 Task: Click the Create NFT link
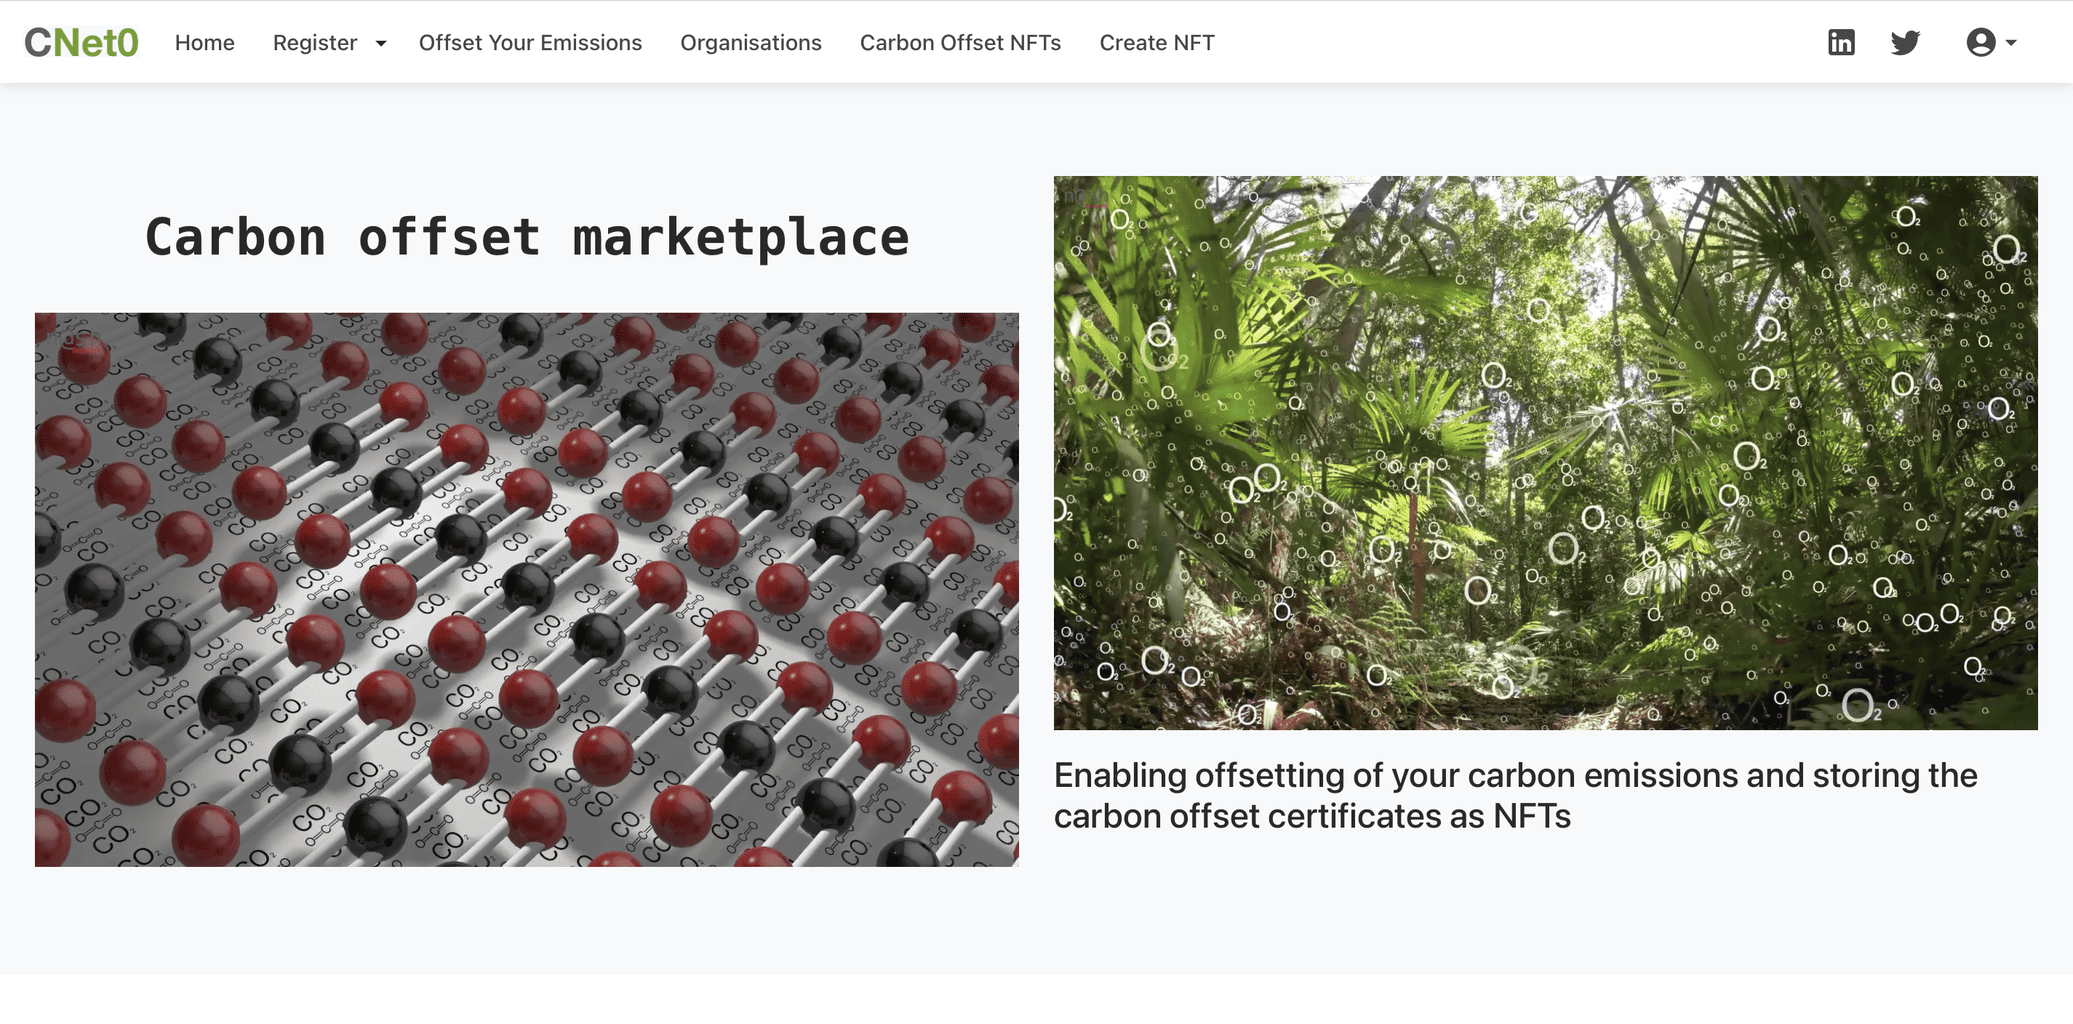point(1156,43)
